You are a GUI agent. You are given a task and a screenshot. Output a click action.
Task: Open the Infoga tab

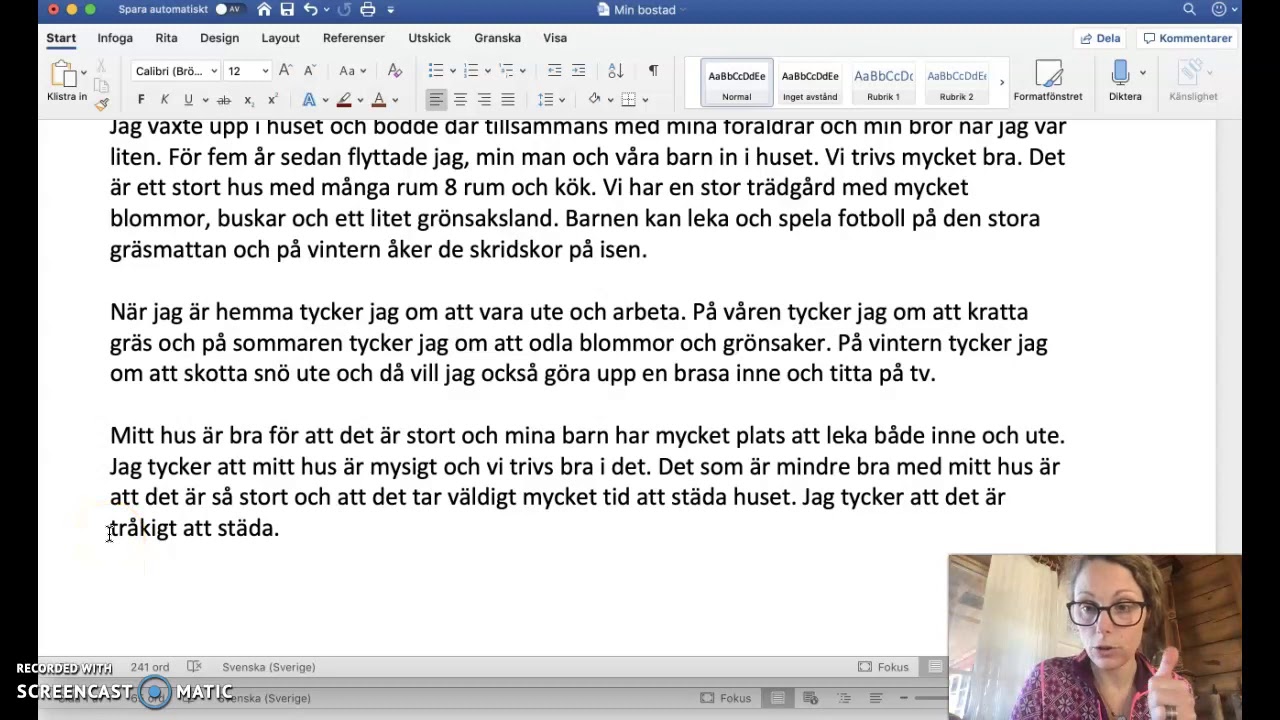tap(115, 38)
